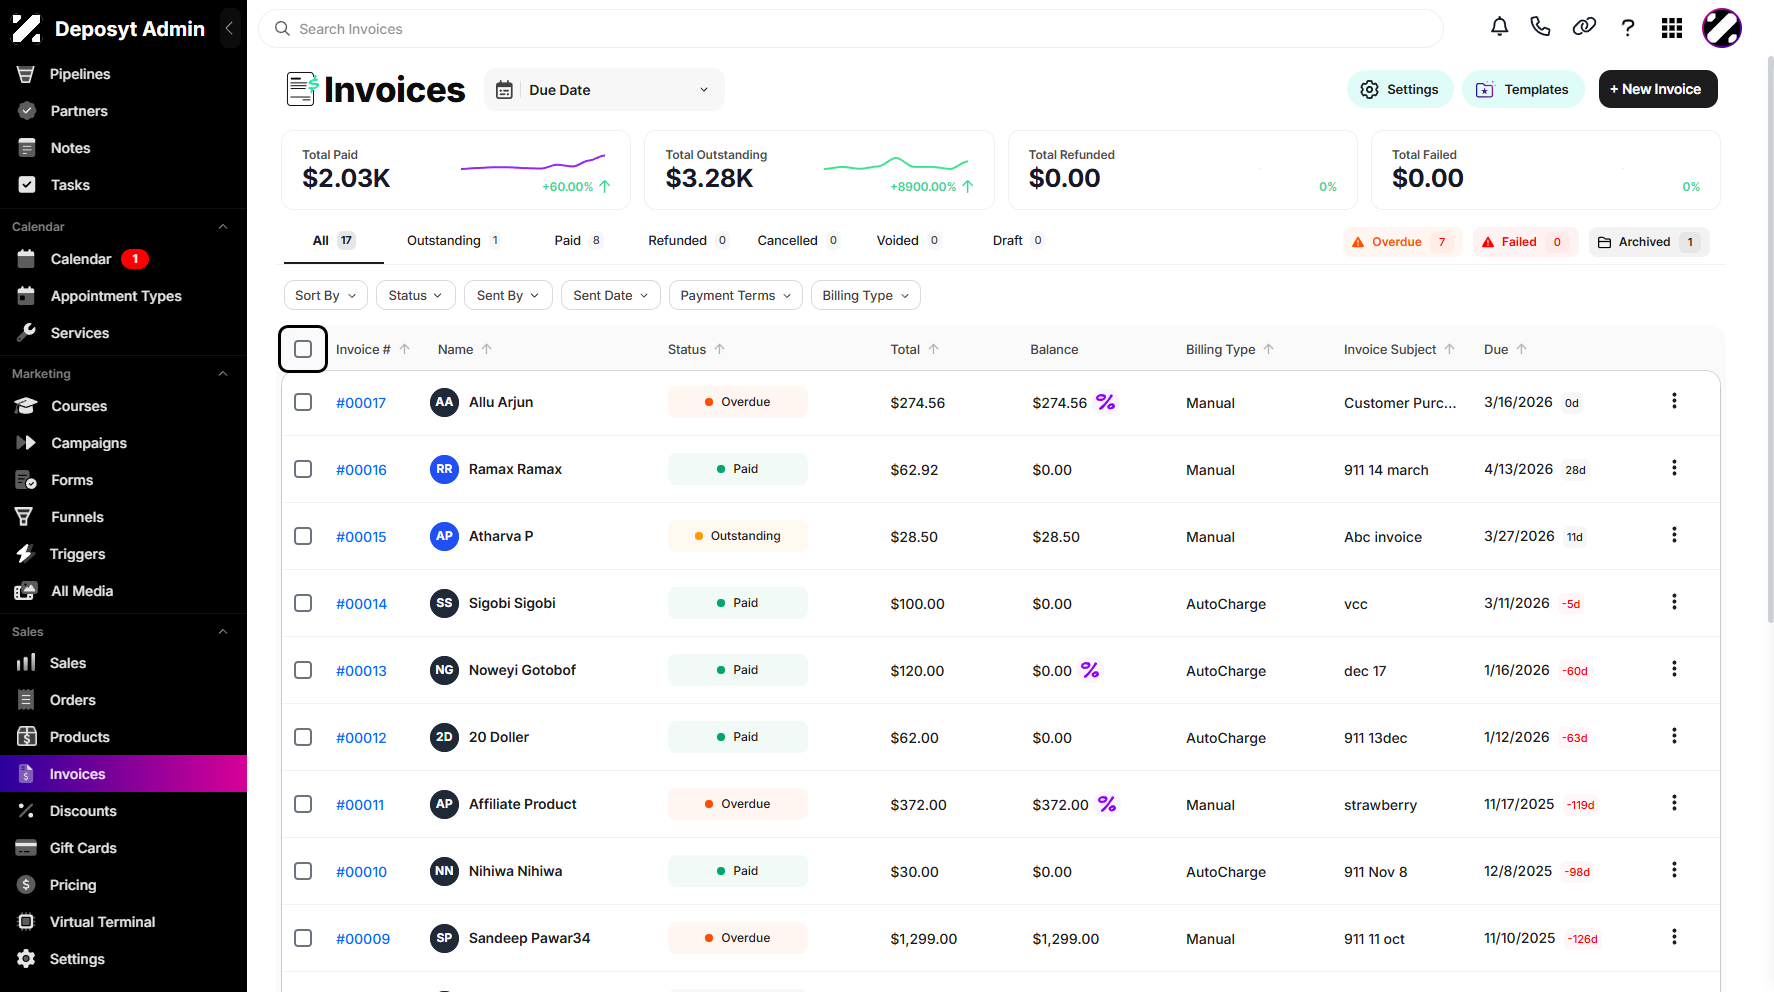The height and width of the screenshot is (992, 1774).
Task: Open the three-dot menu for invoice #00014
Action: 1674,602
